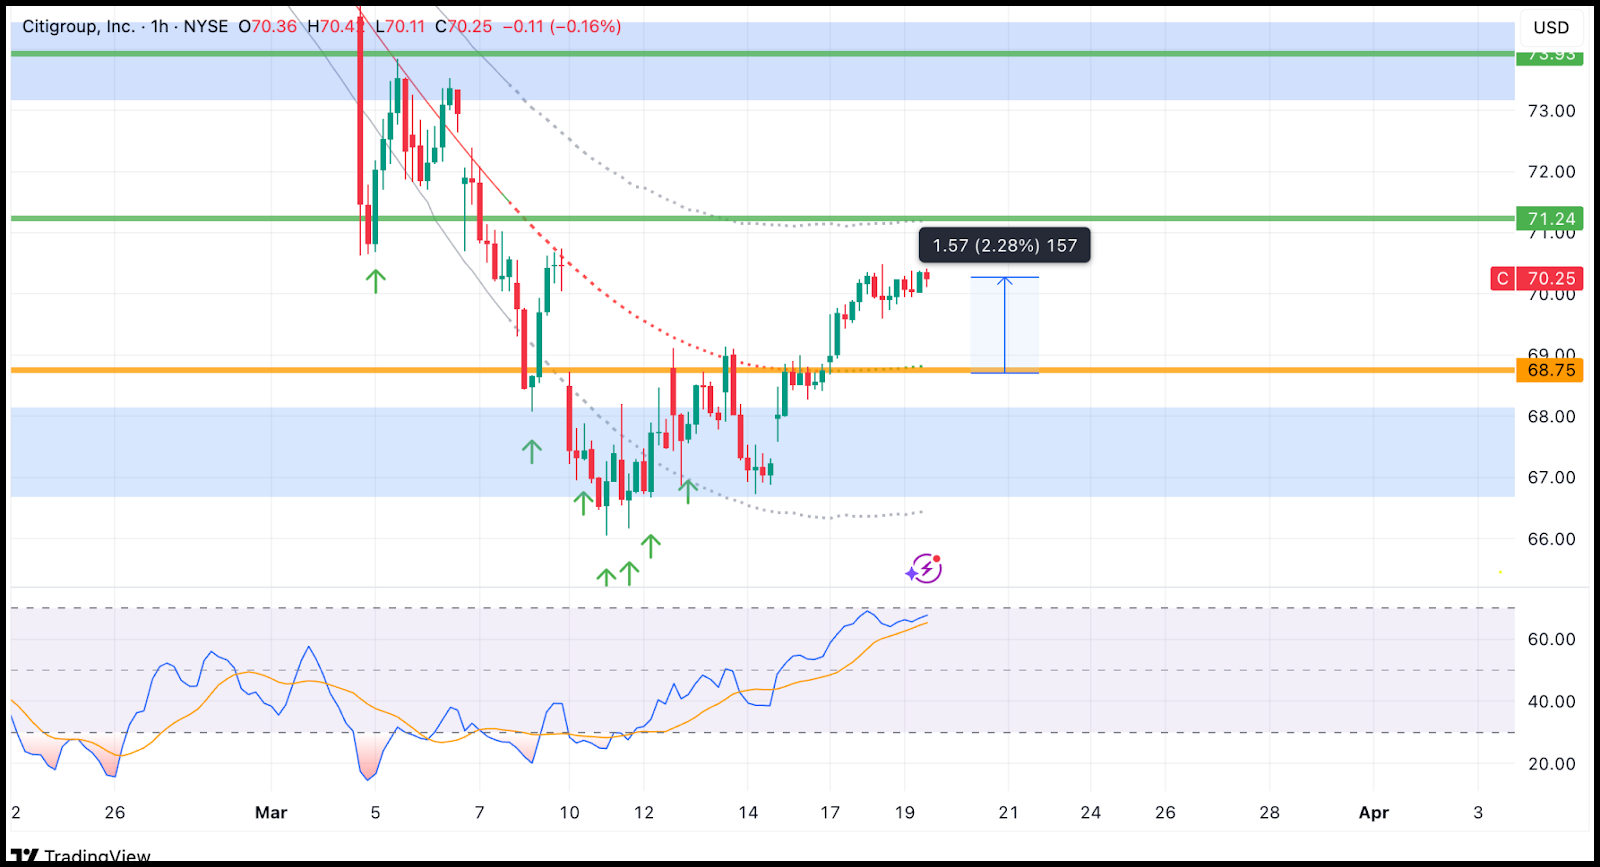This screenshot has height=867, width=1600.
Task: Select the blue price range measurement box
Action: (x=1004, y=325)
